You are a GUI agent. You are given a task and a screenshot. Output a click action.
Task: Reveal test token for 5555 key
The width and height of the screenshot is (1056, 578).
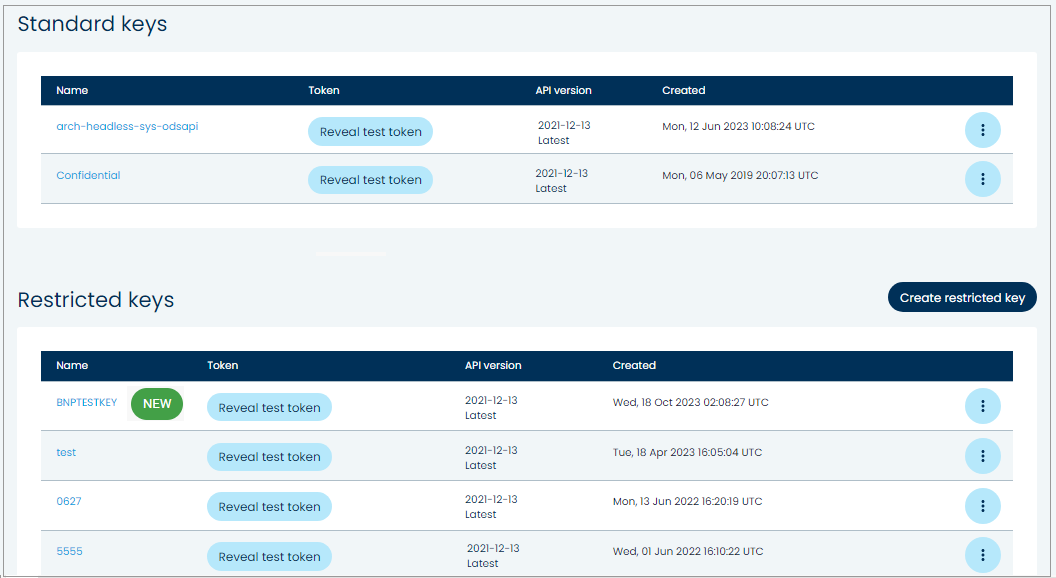269,557
